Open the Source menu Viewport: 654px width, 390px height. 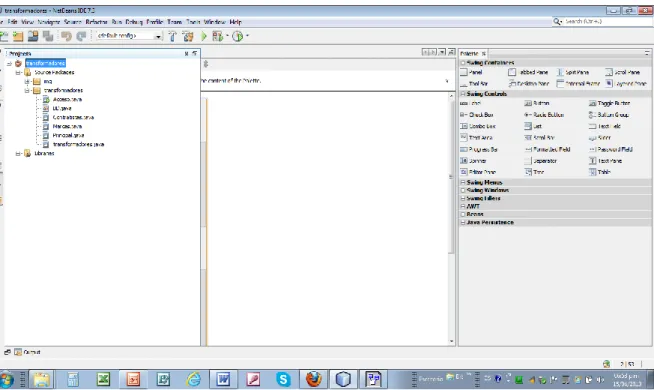[x=73, y=22]
